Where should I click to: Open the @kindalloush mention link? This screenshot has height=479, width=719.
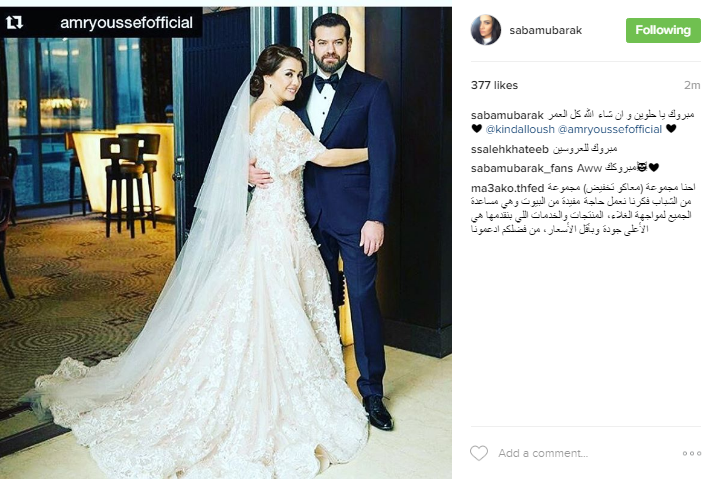tap(520, 129)
